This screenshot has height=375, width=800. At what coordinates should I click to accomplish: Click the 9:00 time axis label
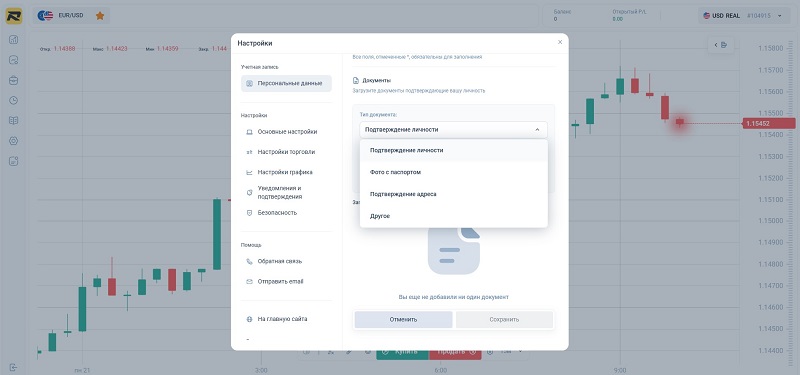tap(620, 370)
